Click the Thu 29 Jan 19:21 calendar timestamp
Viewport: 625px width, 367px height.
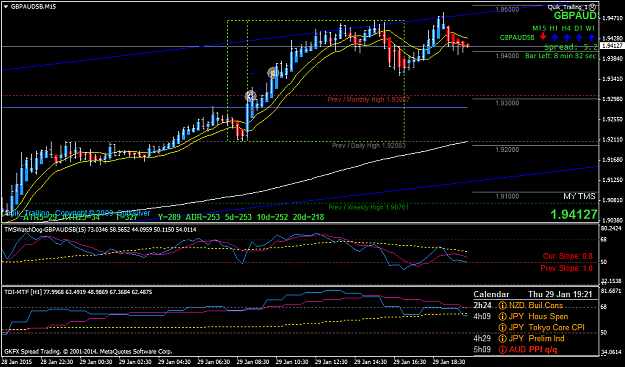[x=560, y=294]
